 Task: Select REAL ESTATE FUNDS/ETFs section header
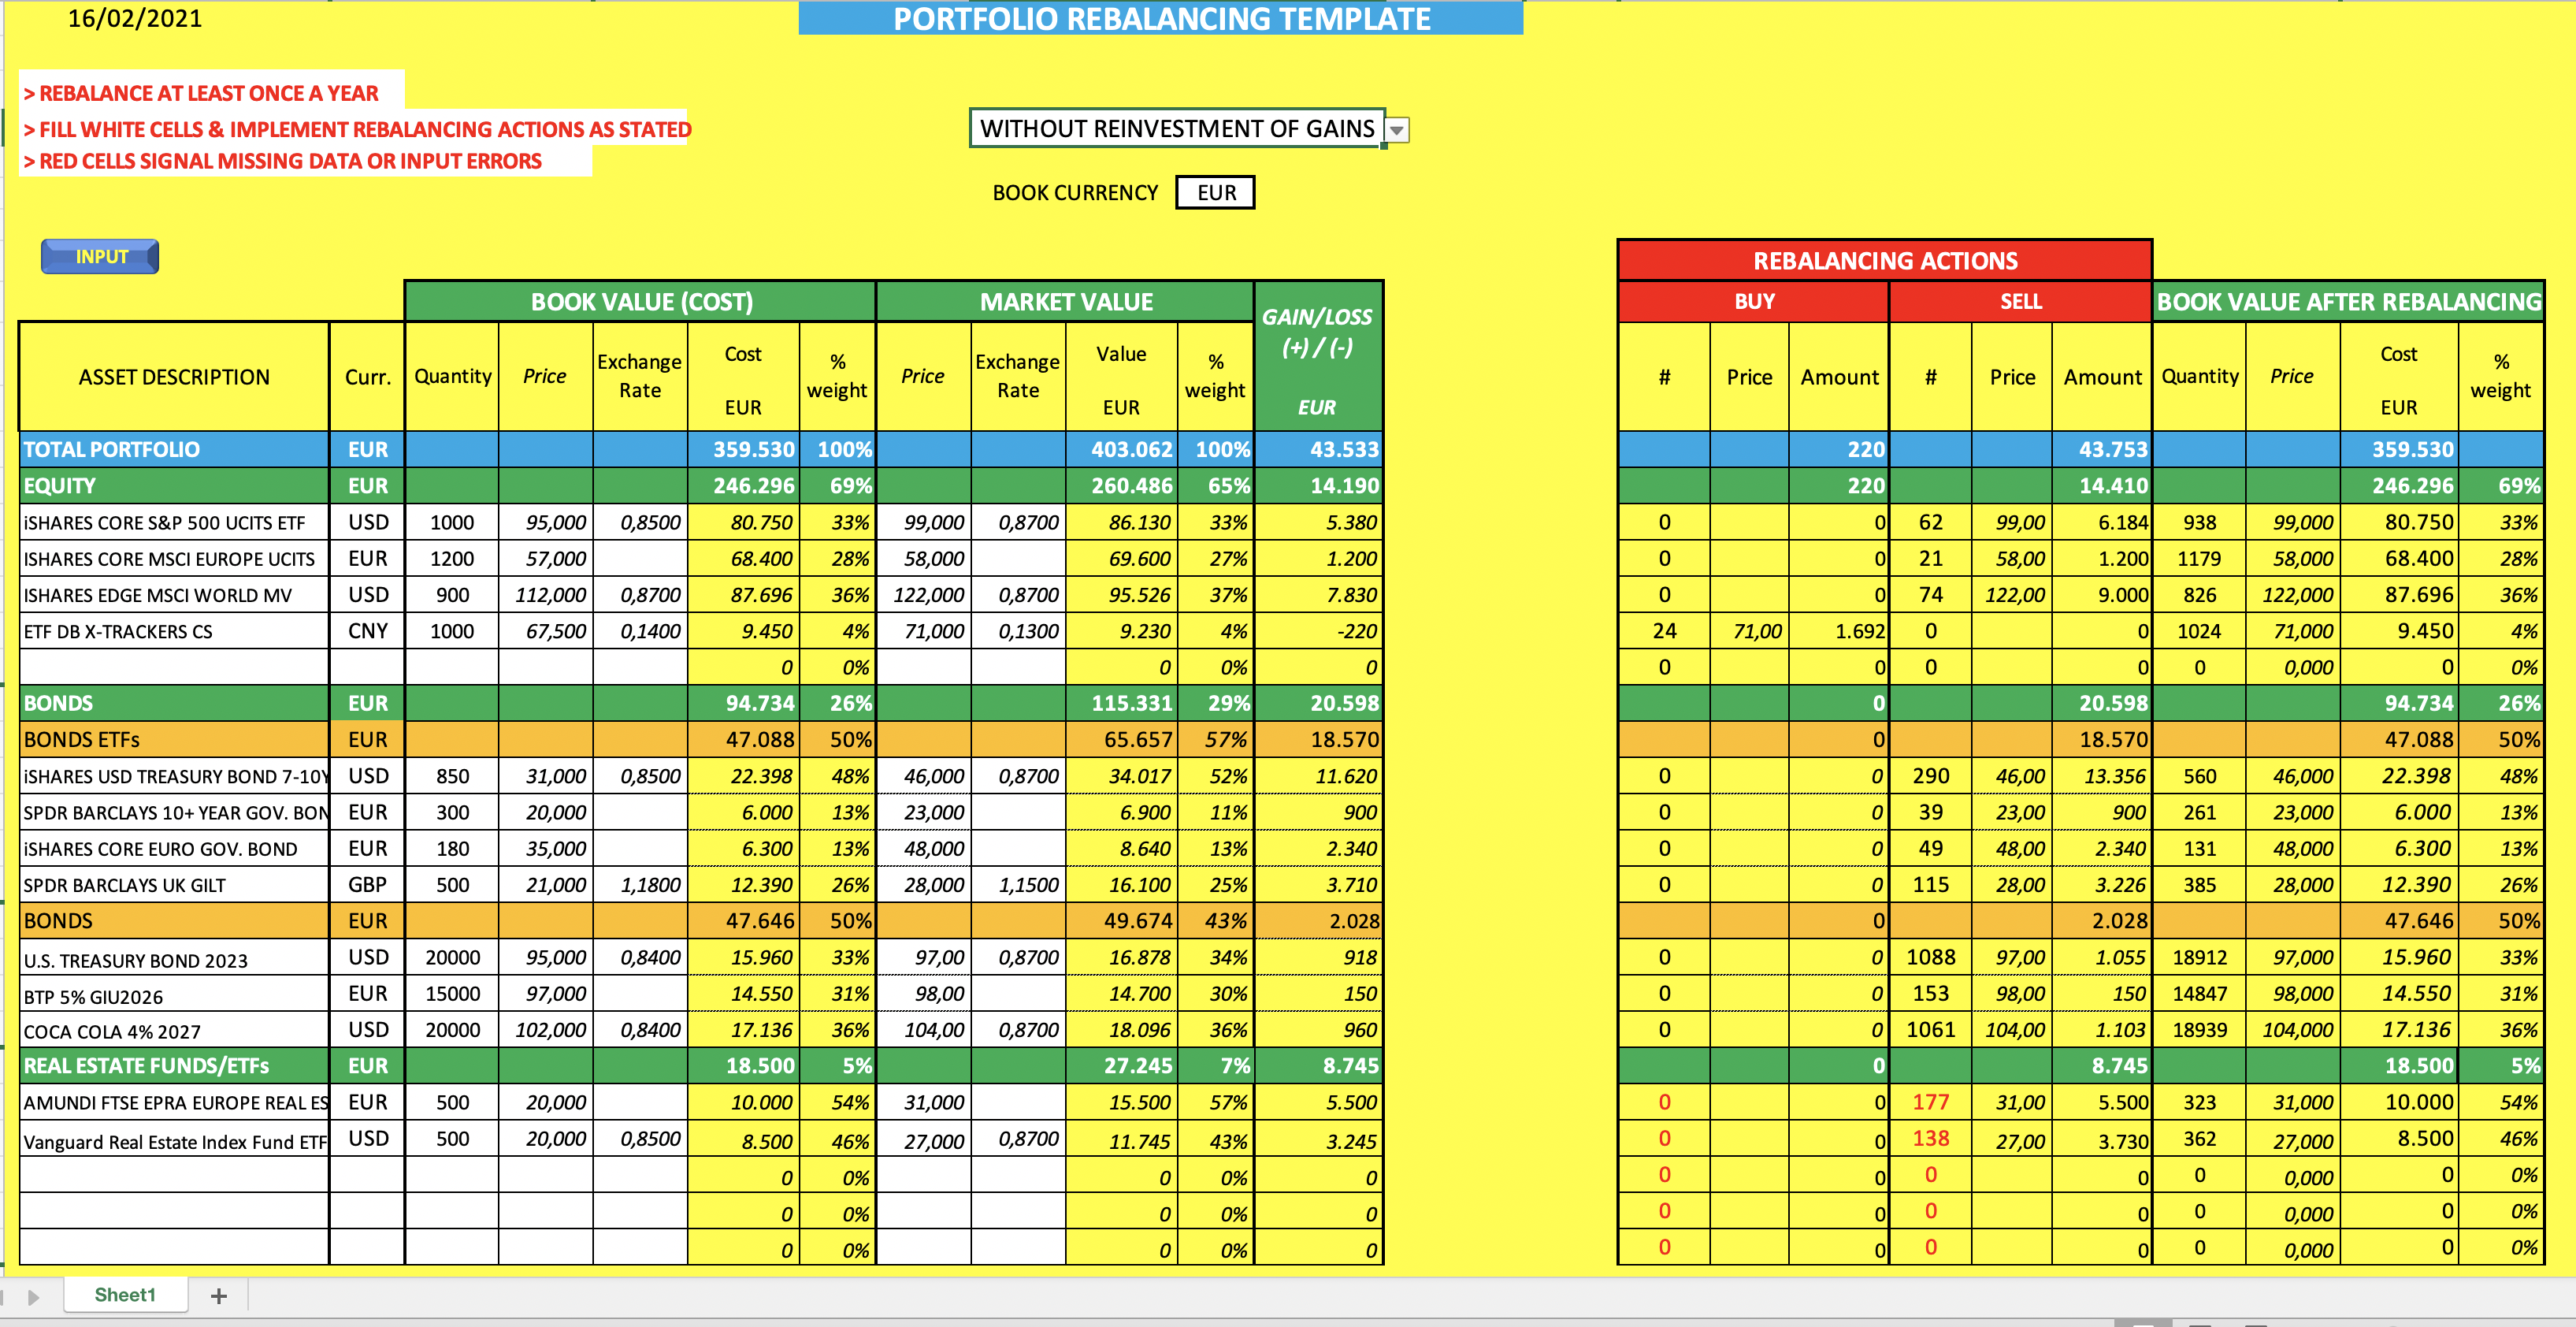click(175, 1066)
